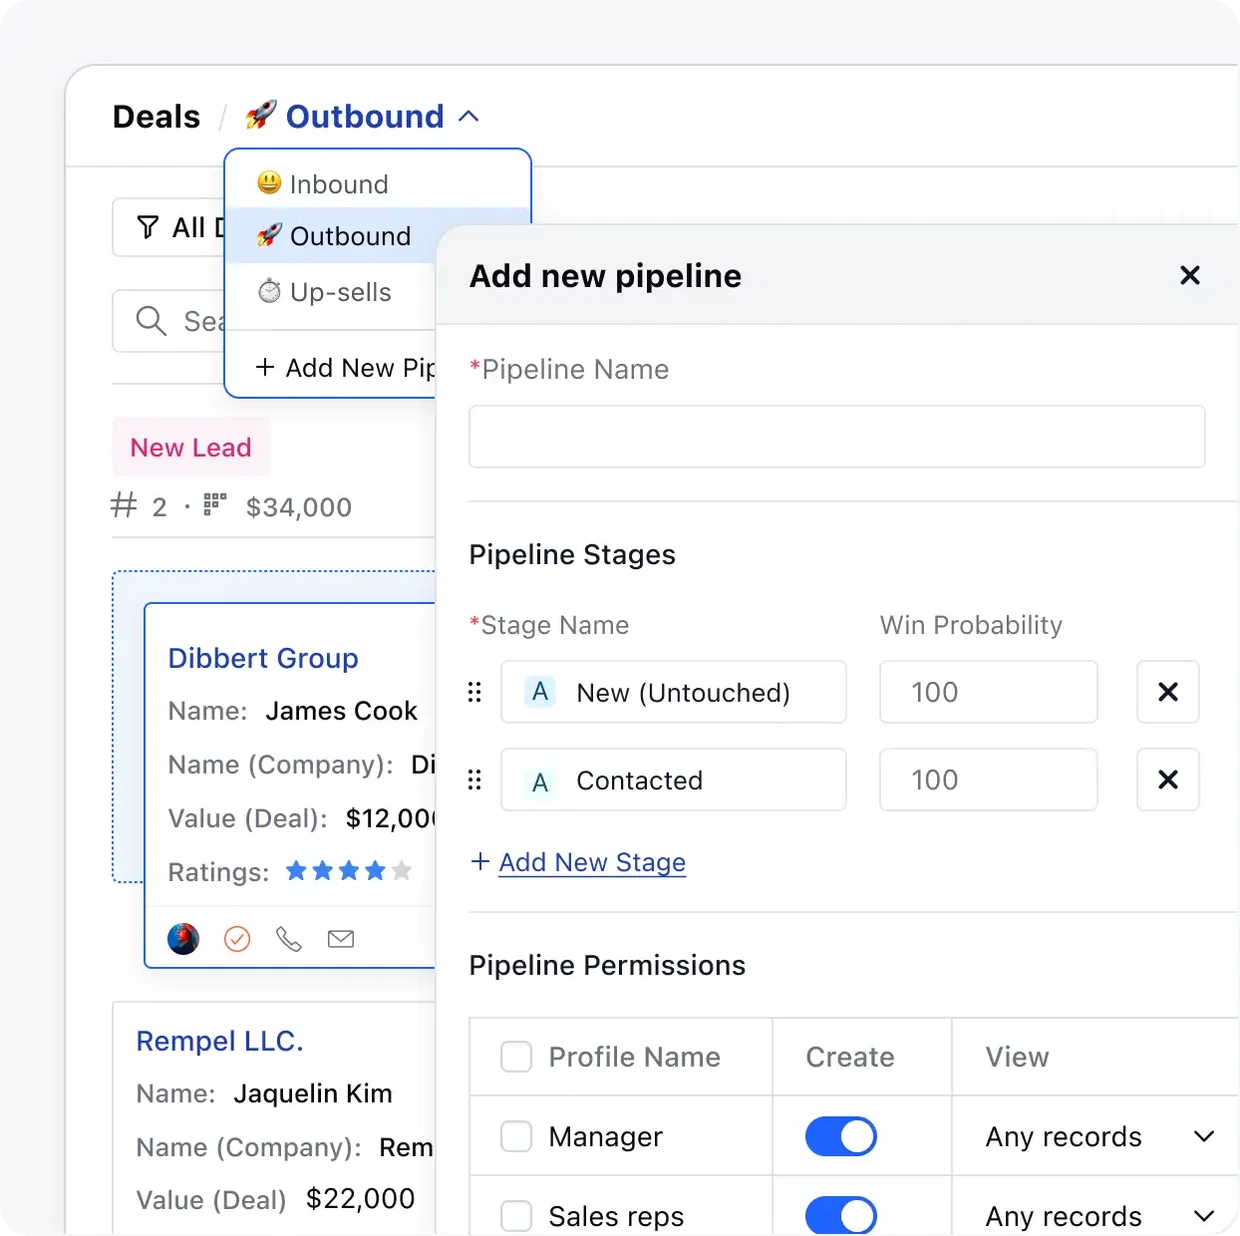Click the View column header
The height and width of the screenshot is (1236, 1240).
(x=1017, y=1057)
